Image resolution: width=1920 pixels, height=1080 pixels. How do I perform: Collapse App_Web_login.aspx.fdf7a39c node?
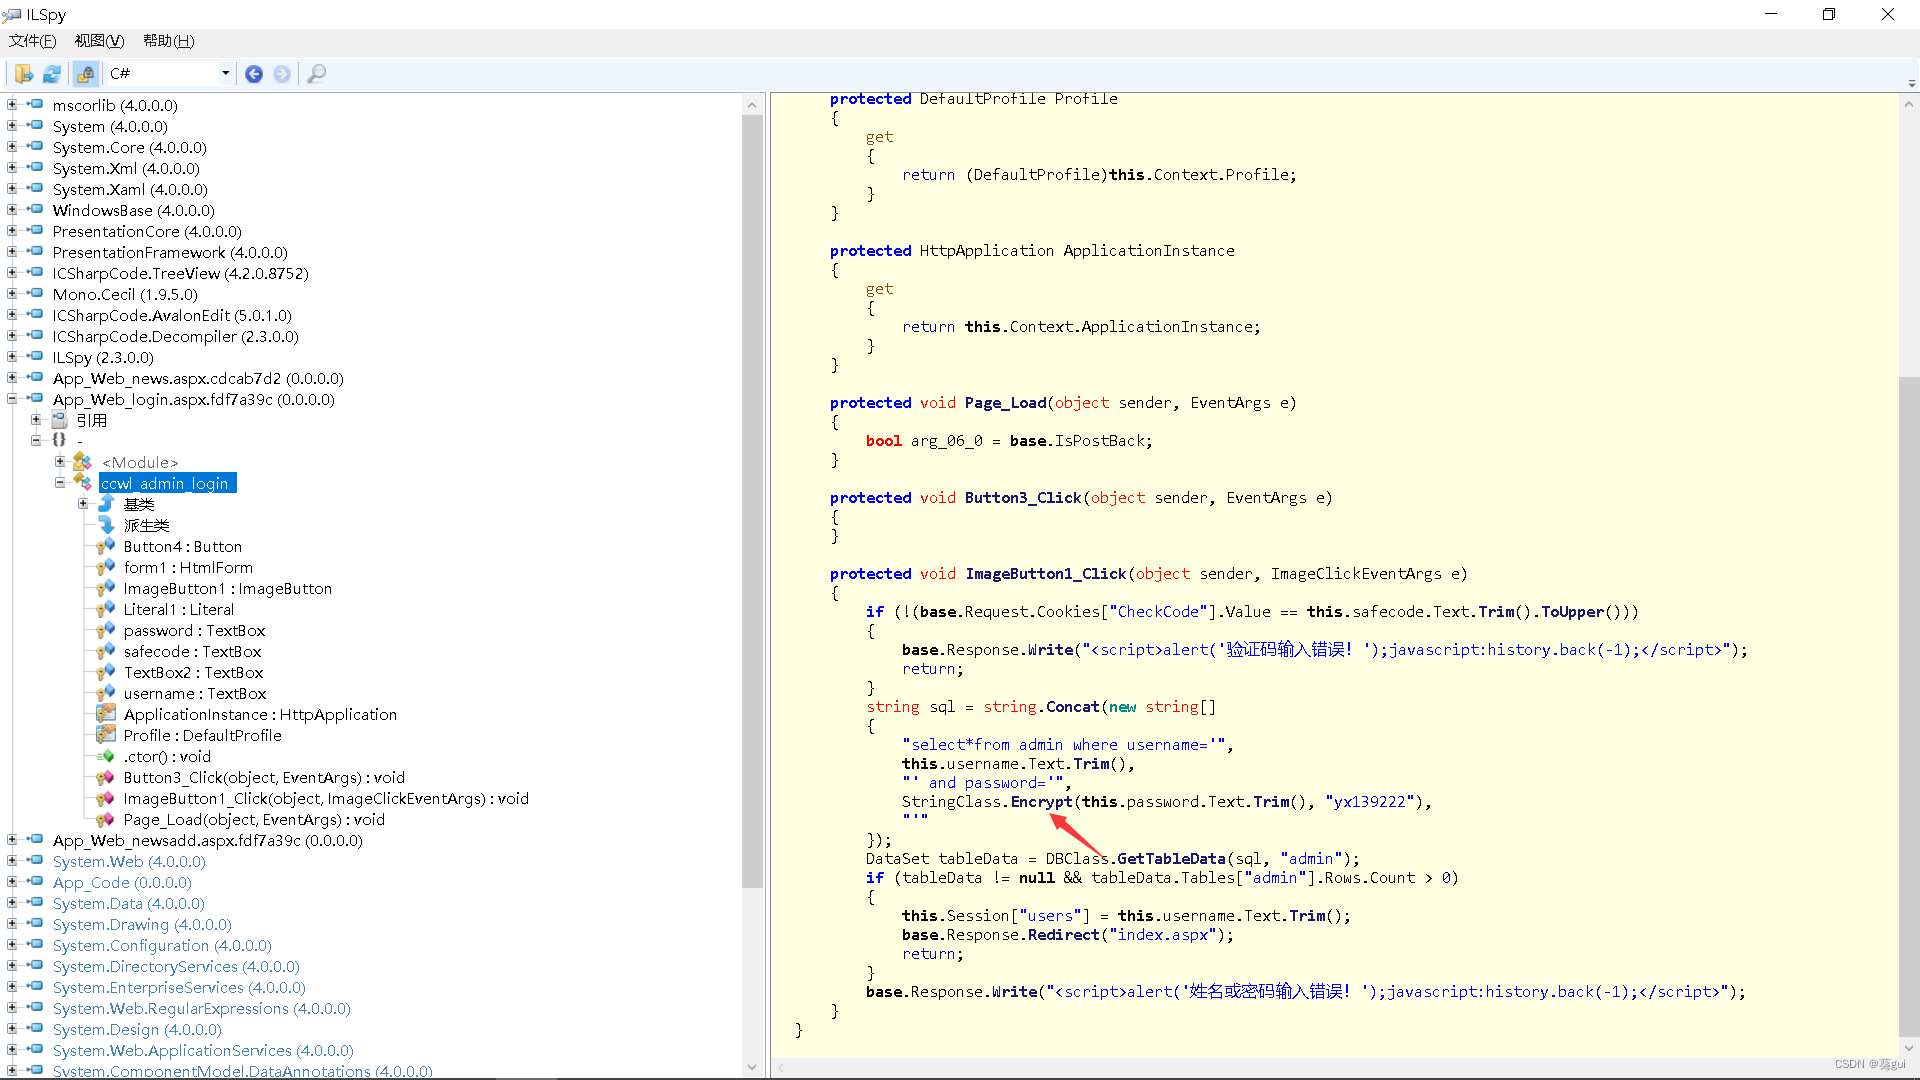12,398
